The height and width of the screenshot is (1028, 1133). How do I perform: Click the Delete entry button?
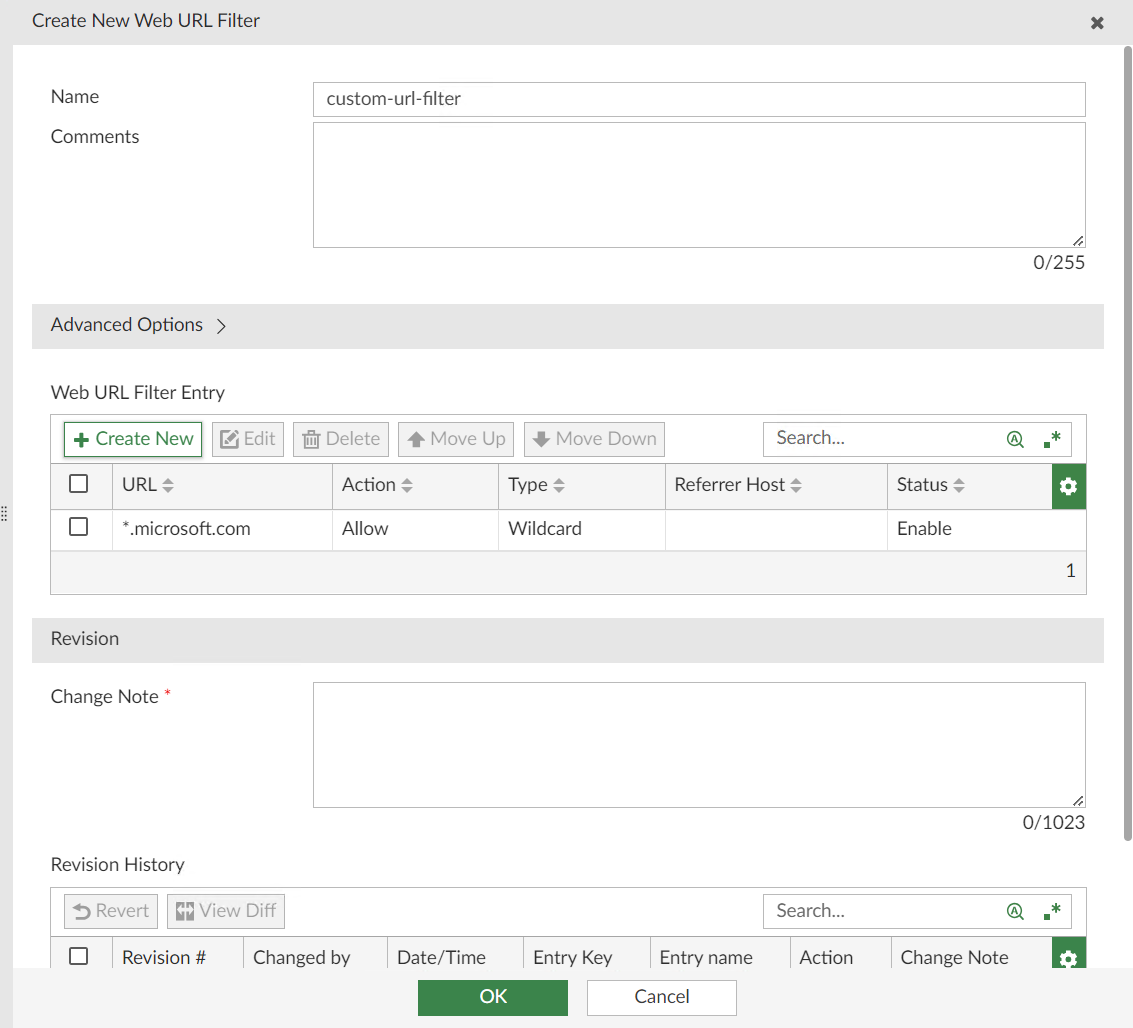point(341,439)
